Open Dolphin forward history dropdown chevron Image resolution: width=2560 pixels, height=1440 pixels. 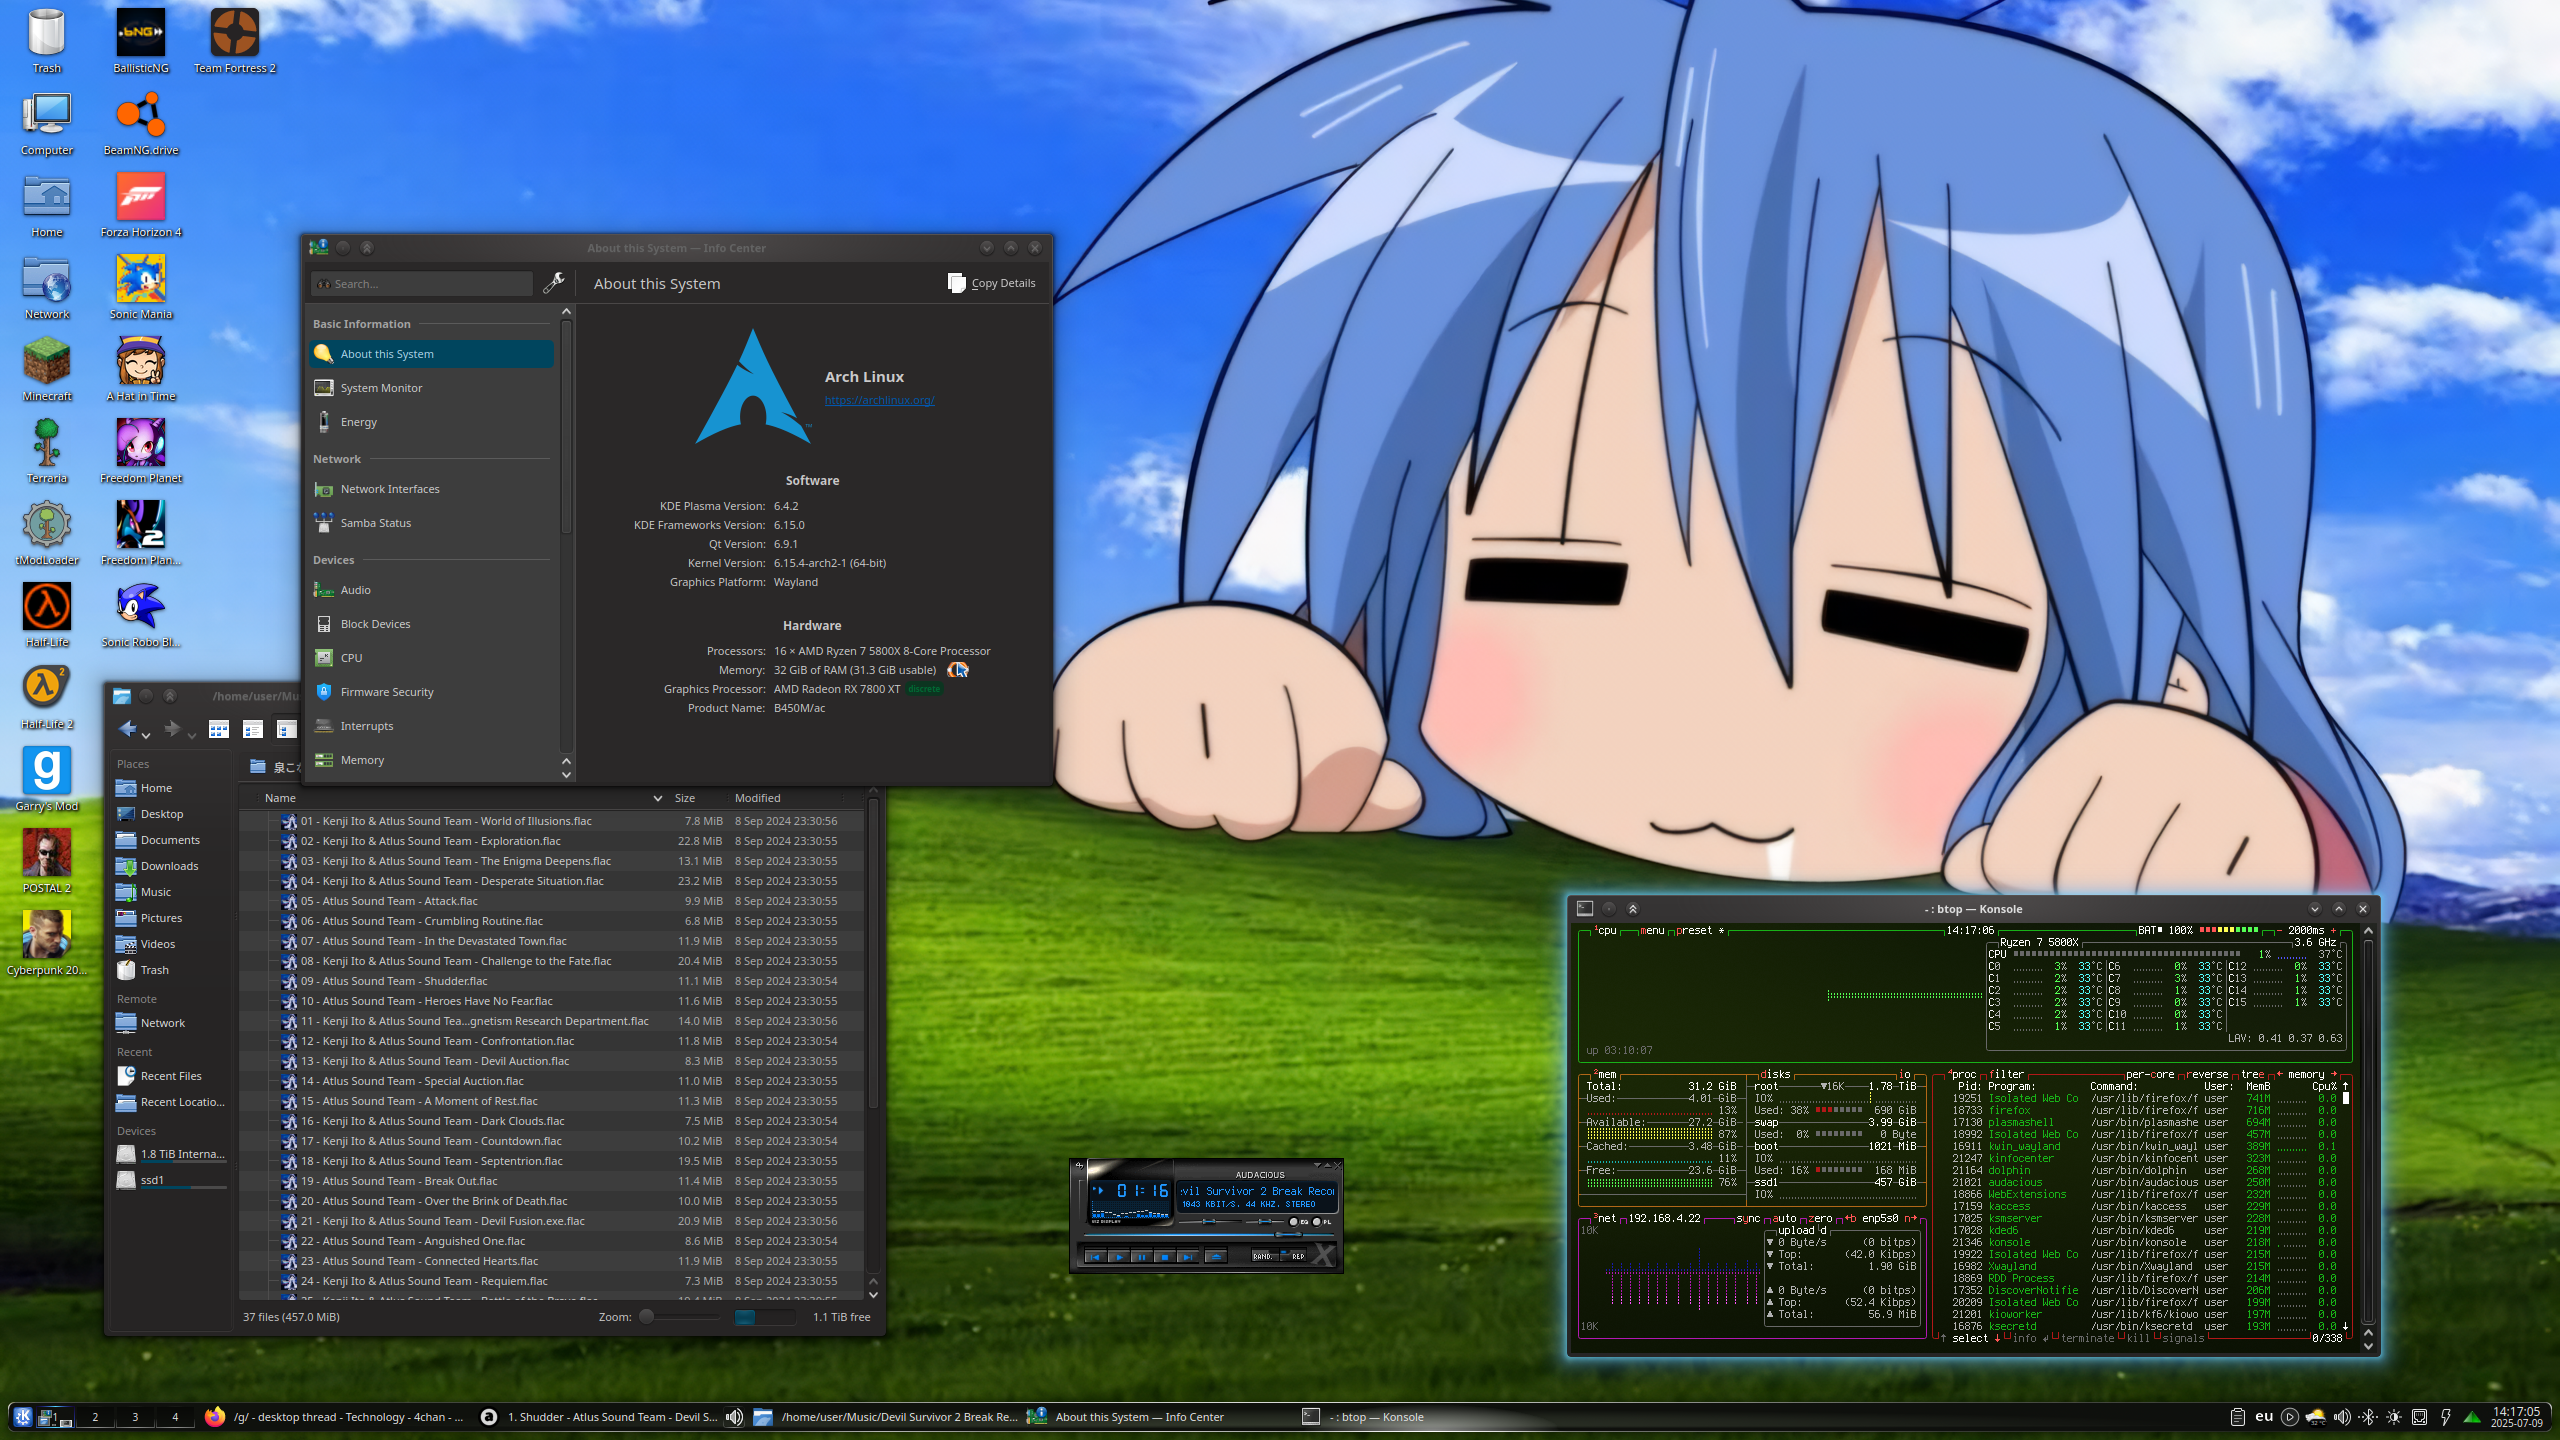click(x=192, y=736)
